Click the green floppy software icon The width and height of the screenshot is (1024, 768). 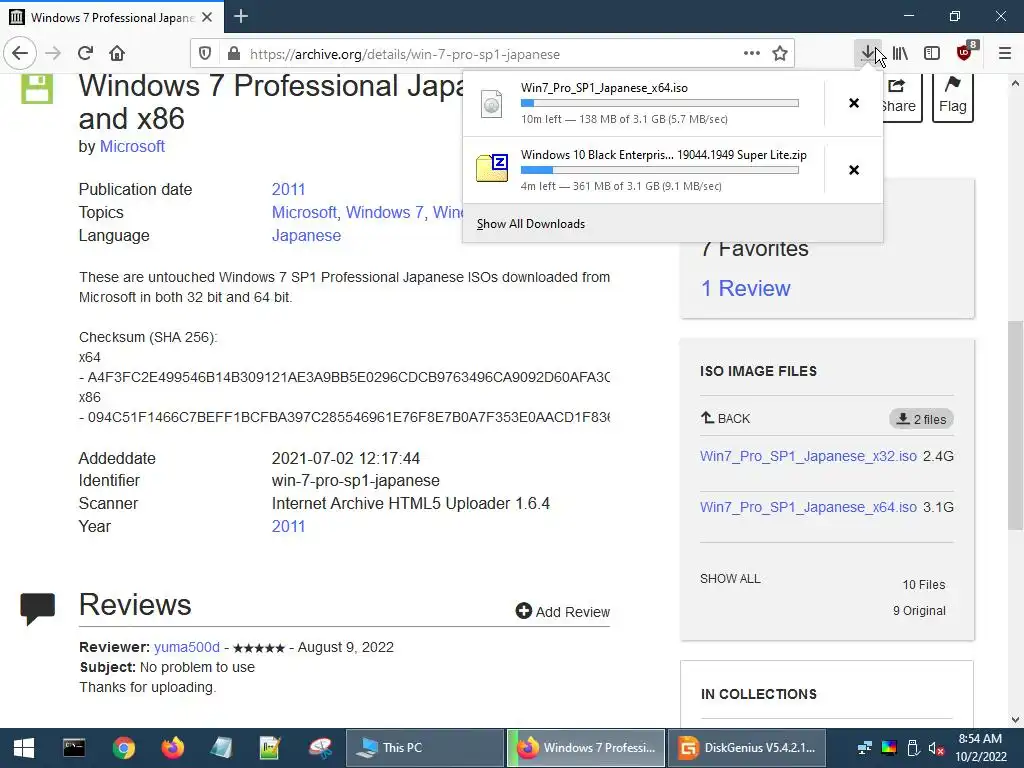click(x=37, y=89)
